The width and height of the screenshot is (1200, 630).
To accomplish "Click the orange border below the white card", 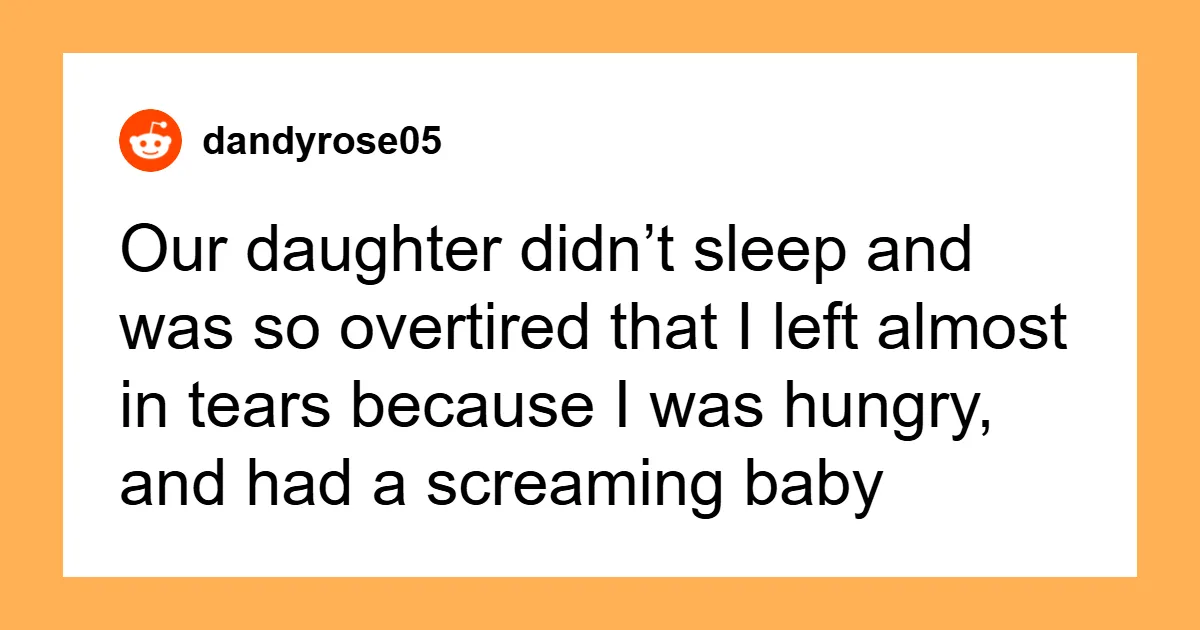I will (600, 604).
